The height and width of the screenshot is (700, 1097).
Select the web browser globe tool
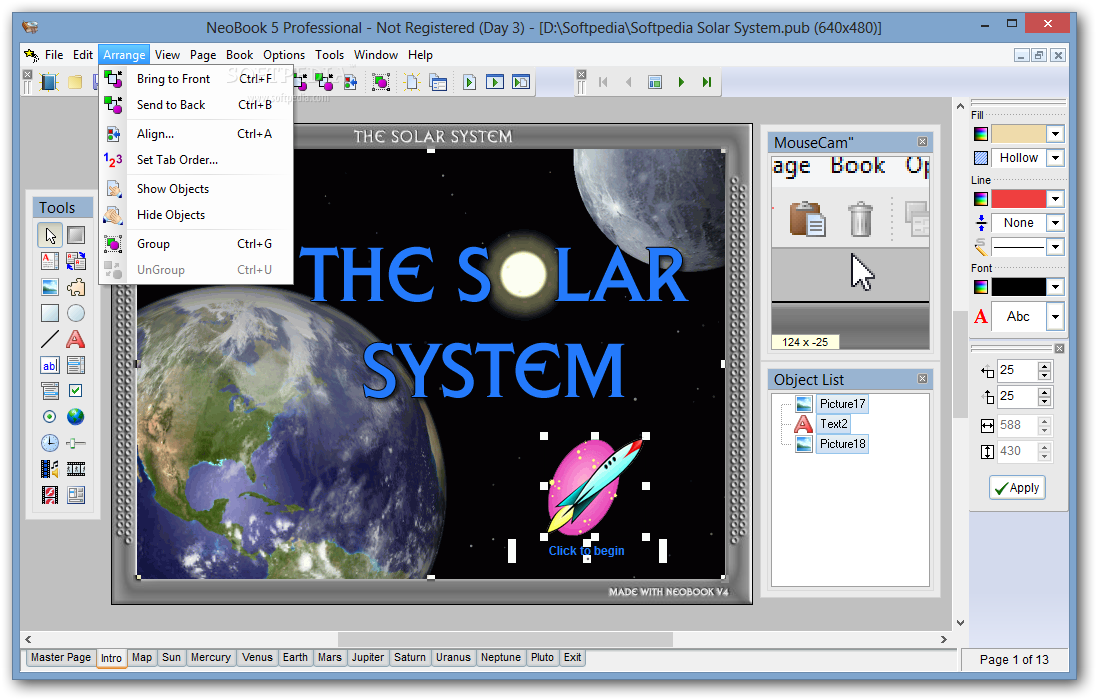76,417
